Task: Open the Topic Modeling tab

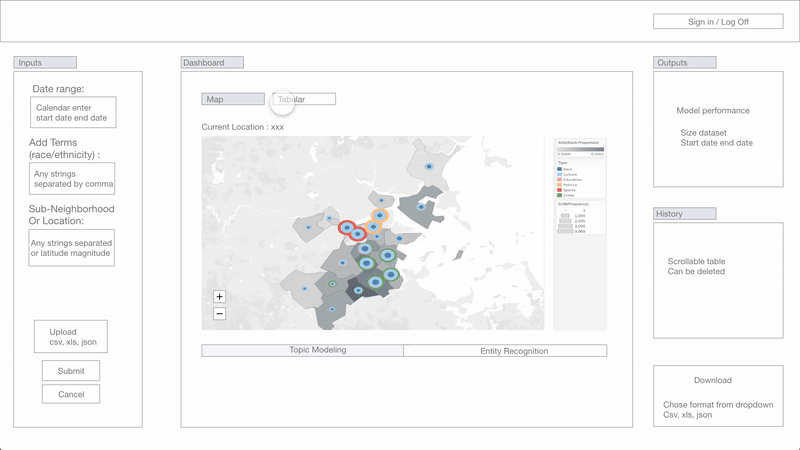Action: coord(302,350)
